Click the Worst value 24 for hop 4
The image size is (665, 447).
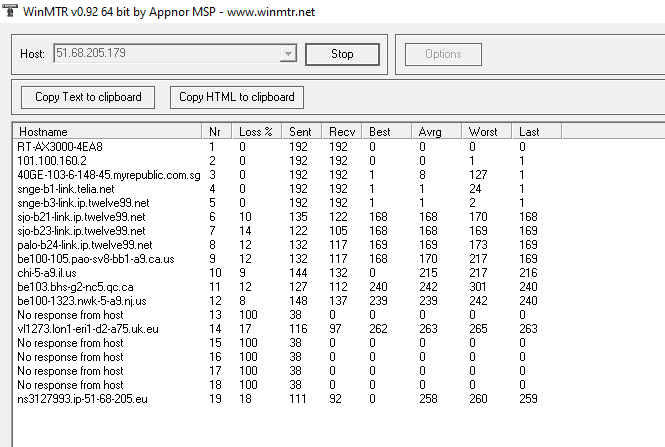pos(475,189)
